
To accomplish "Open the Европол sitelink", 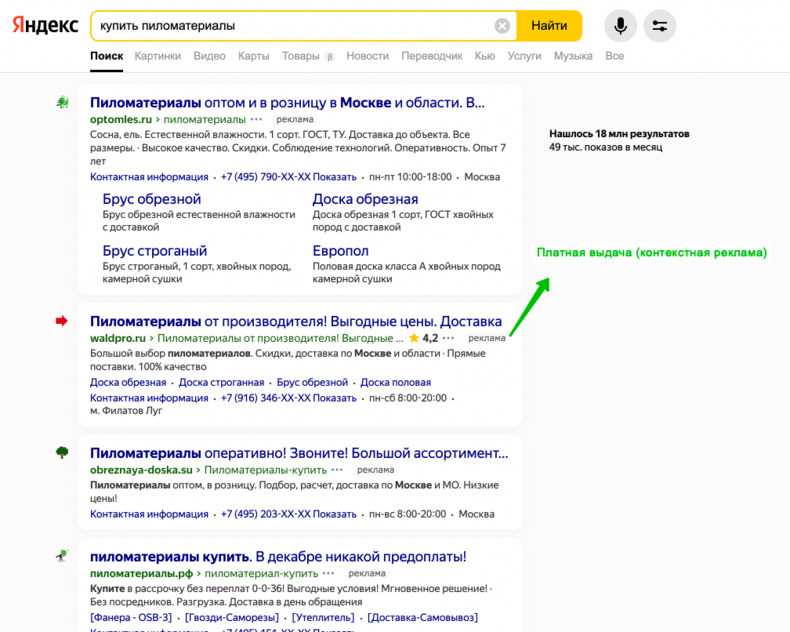I will 341,251.
